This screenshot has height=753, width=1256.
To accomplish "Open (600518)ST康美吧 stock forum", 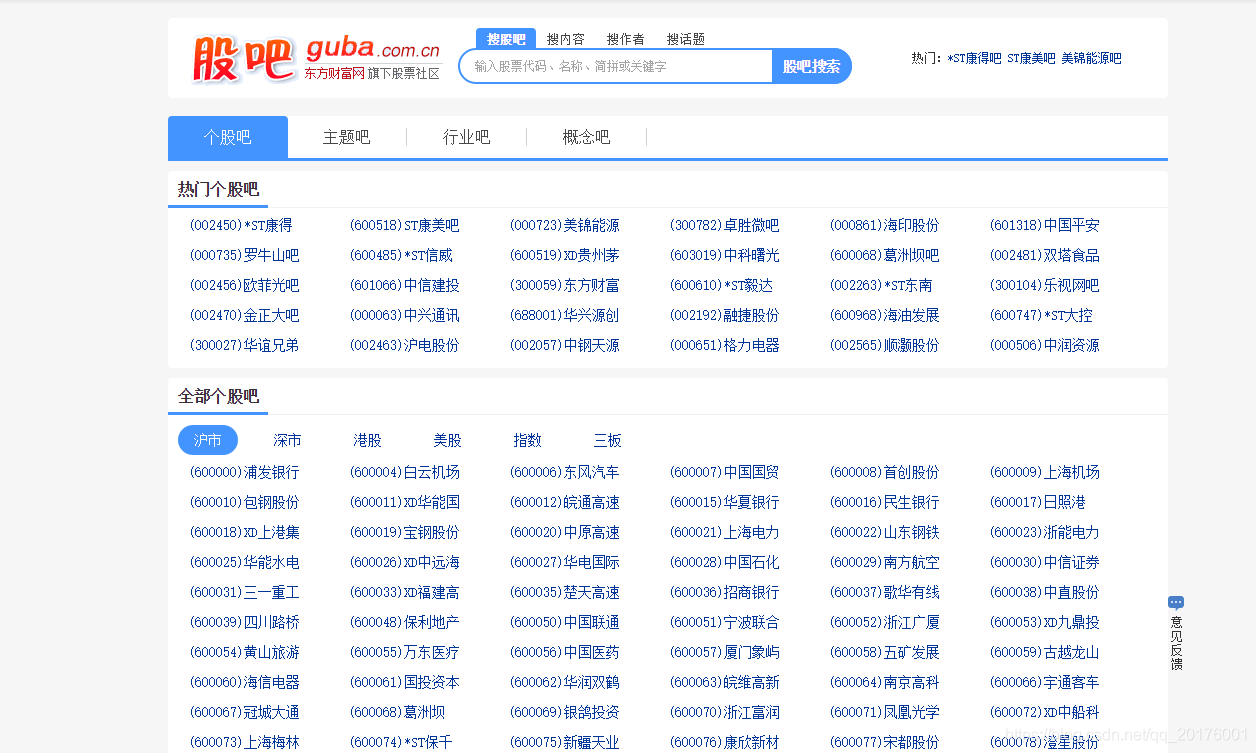I will pyautogui.click(x=404, y=225).
